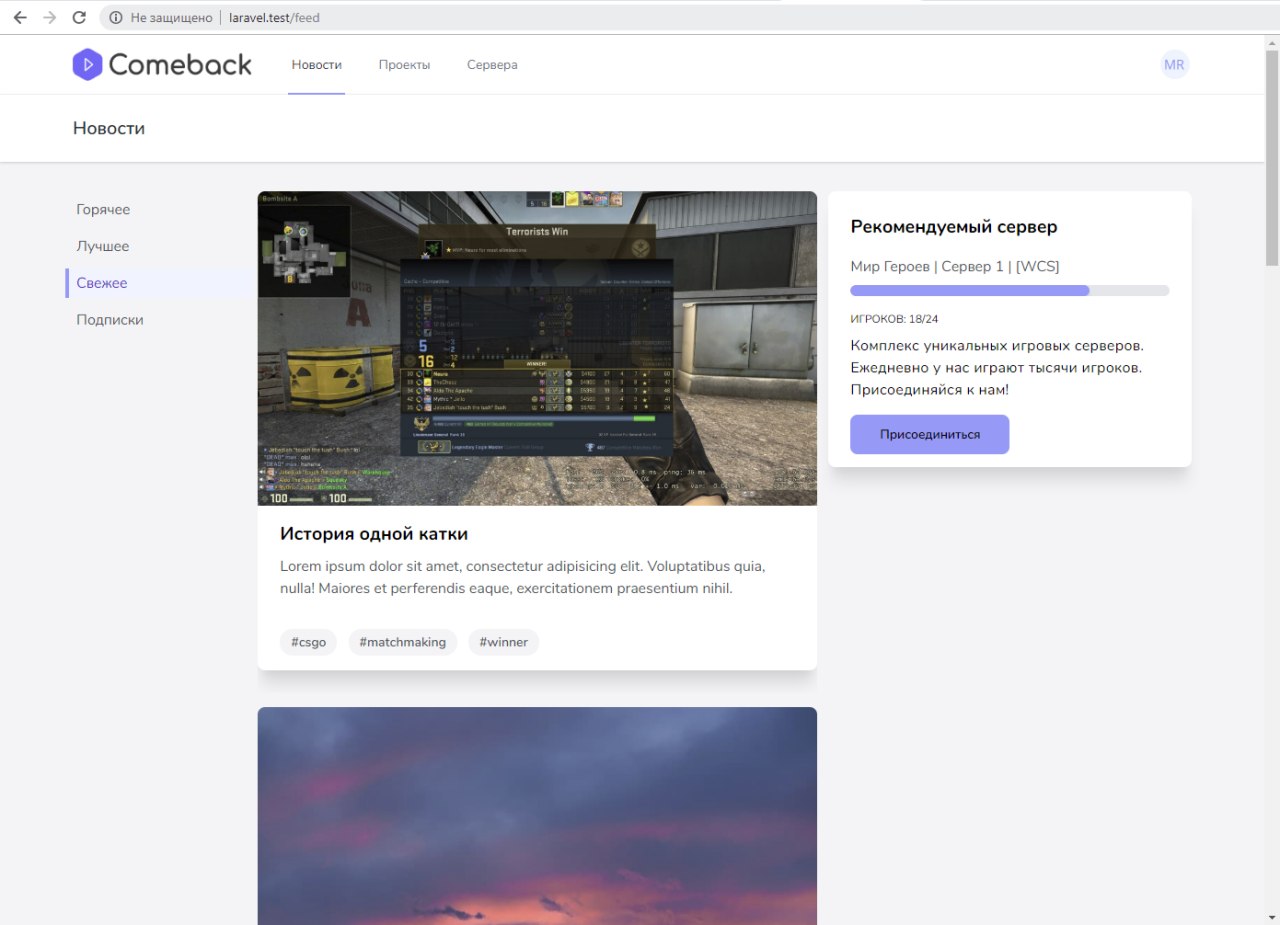Open the Проекты navigation tab
The width and height of the screenshot is (1280, 925).
pos(404,65)
